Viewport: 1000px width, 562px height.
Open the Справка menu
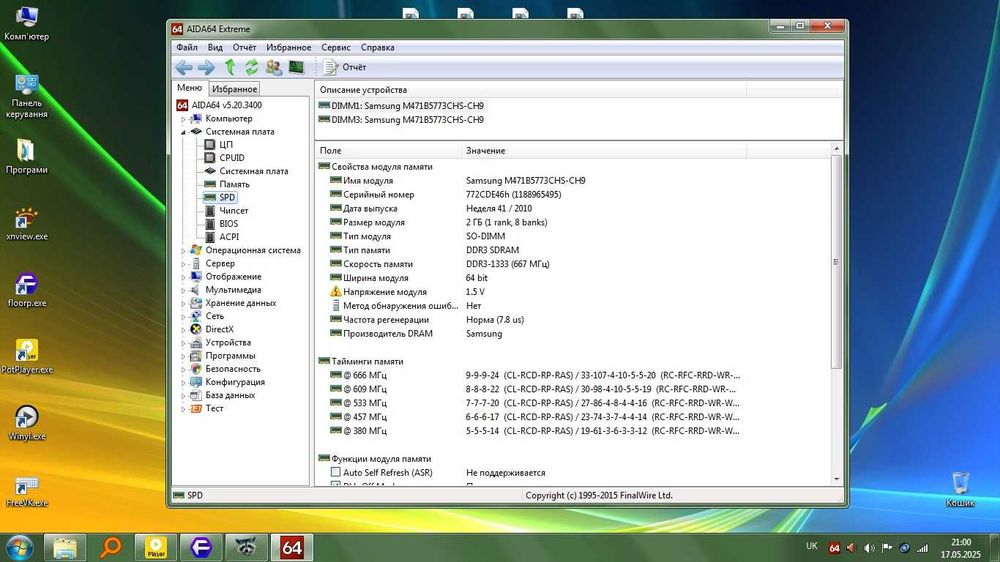point(378,47)
